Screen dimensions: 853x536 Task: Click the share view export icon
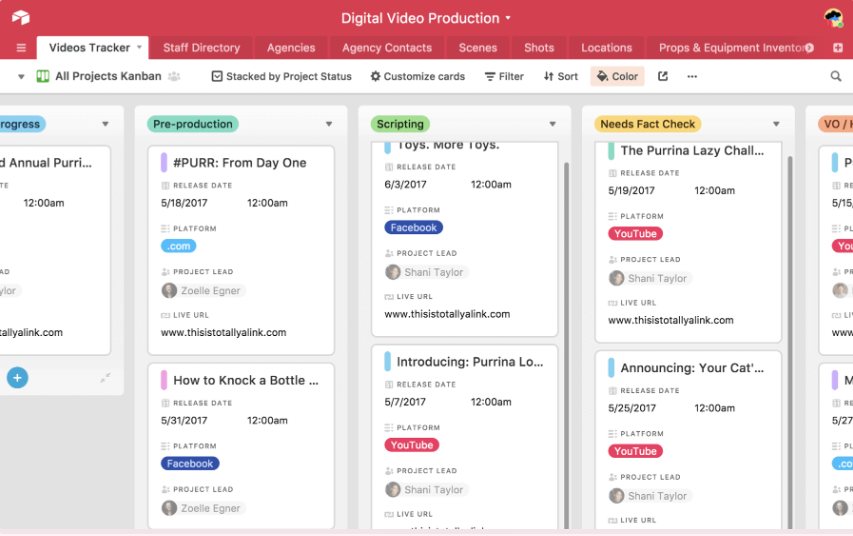tap(663, 76)
